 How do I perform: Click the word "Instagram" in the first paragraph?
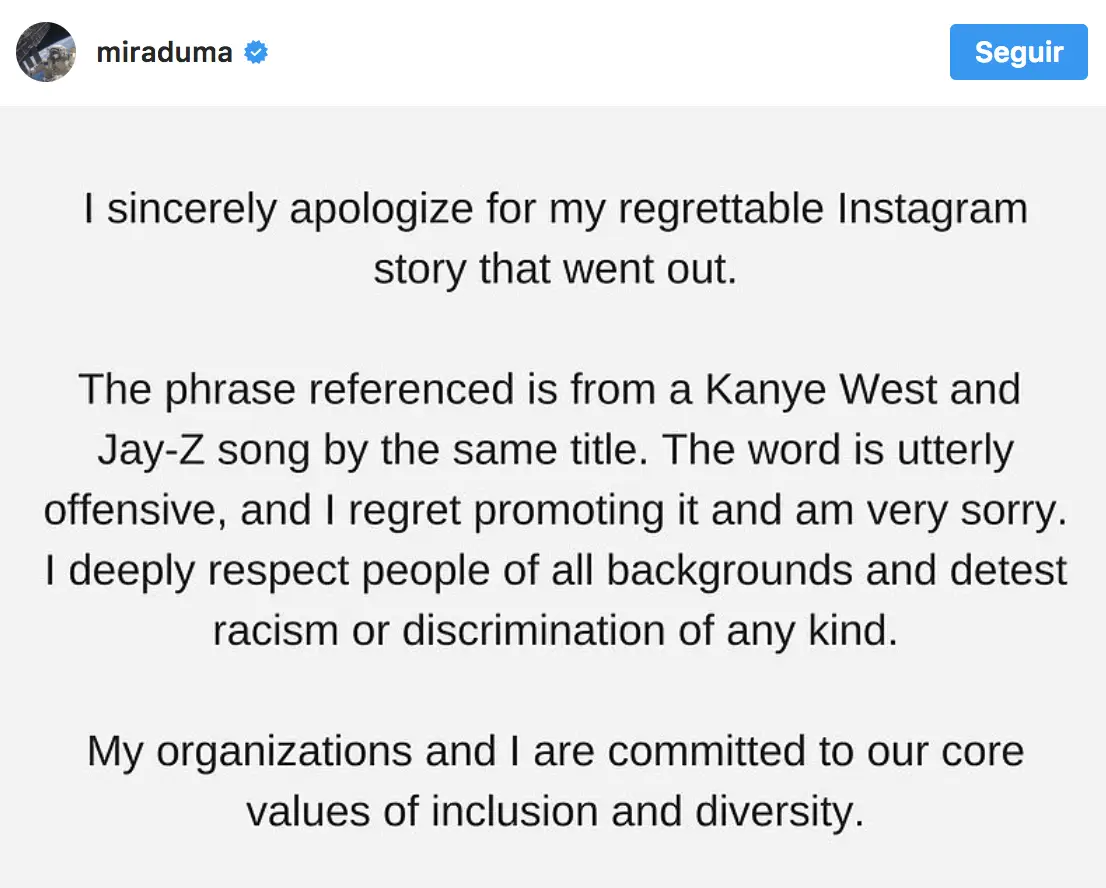click(x=932, y=209)
